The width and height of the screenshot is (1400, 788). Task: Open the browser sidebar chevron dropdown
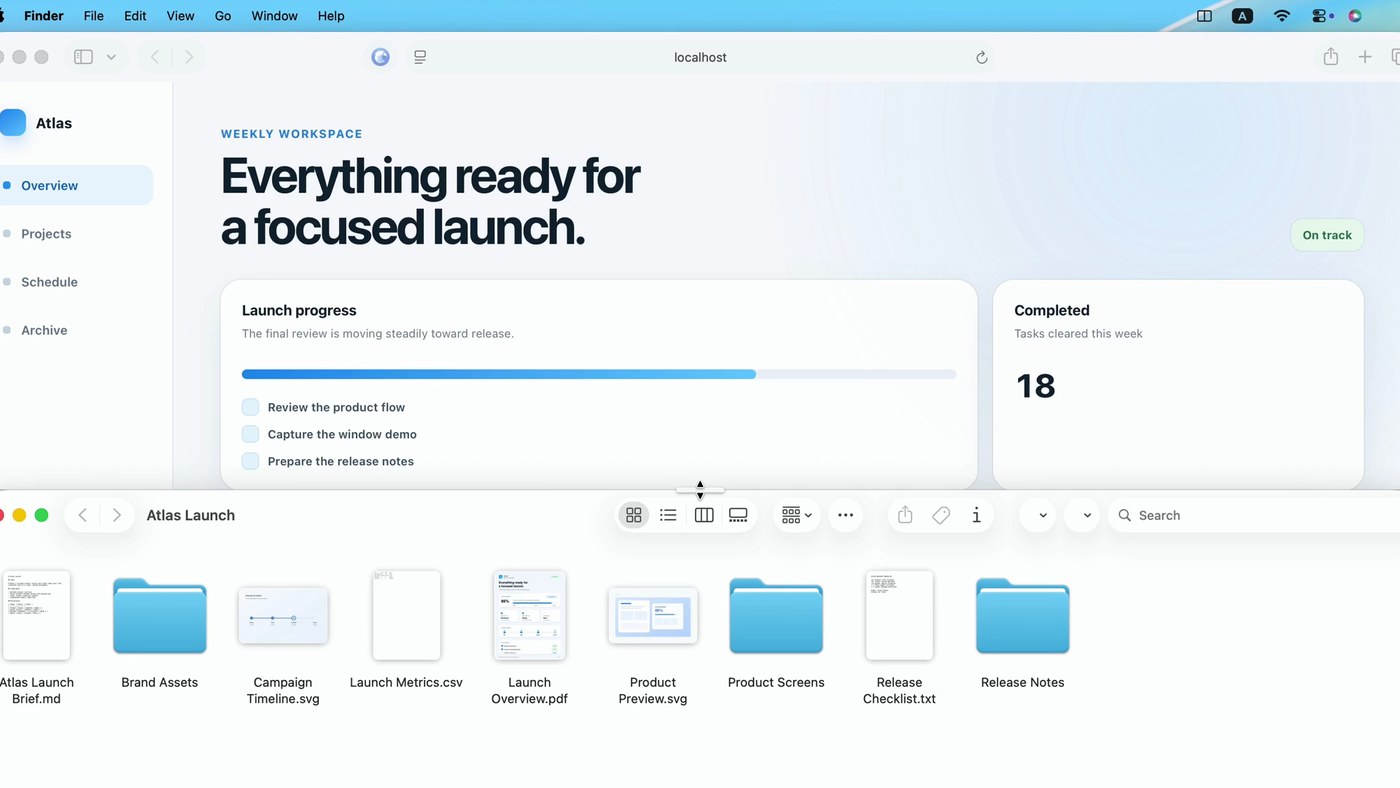[111, 57]
